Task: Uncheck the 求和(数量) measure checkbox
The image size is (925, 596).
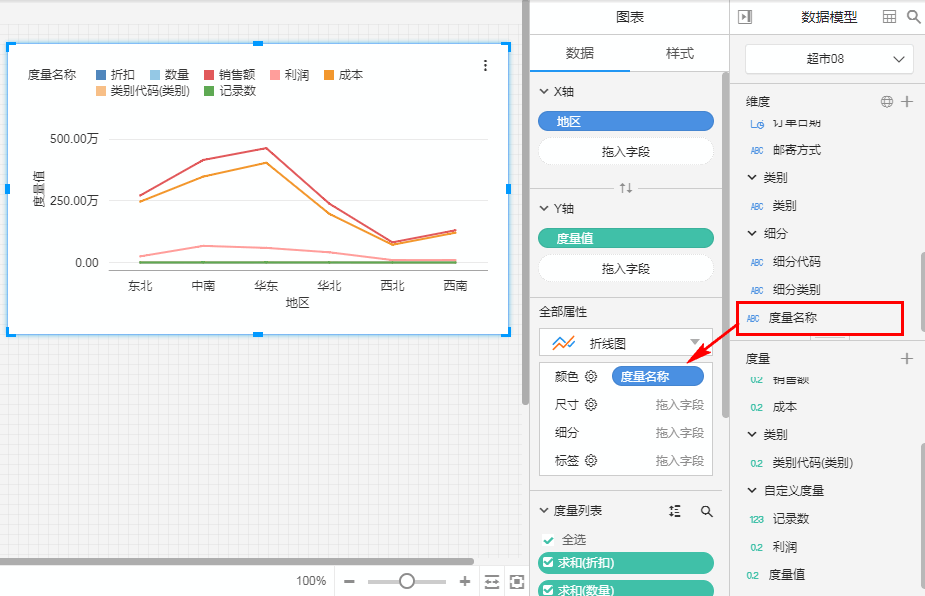Action: point(548,589)
